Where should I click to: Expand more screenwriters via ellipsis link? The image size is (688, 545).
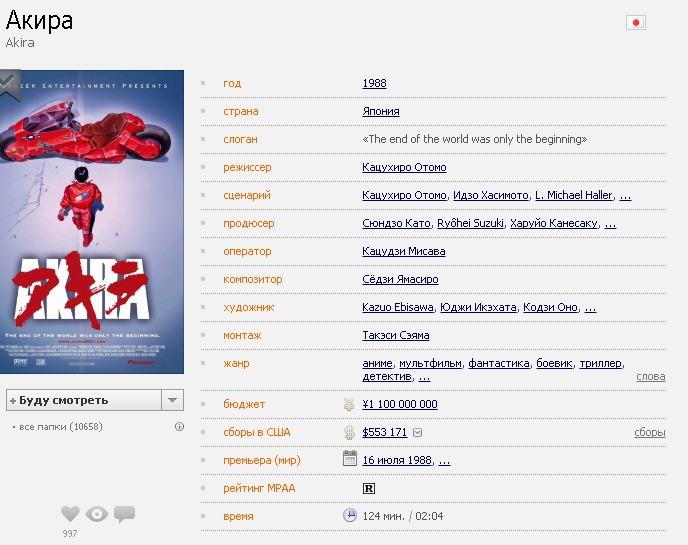(625, 196)
